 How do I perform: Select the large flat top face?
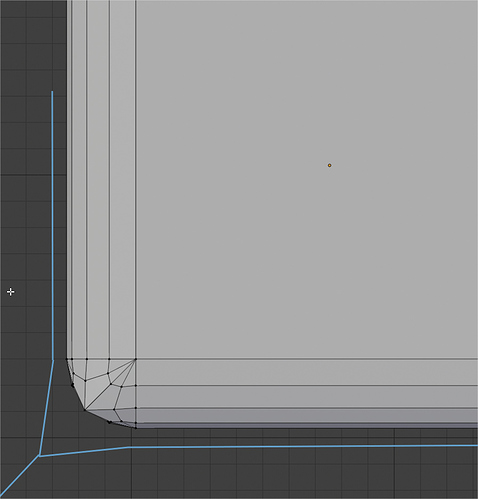[x=307, y=179]
